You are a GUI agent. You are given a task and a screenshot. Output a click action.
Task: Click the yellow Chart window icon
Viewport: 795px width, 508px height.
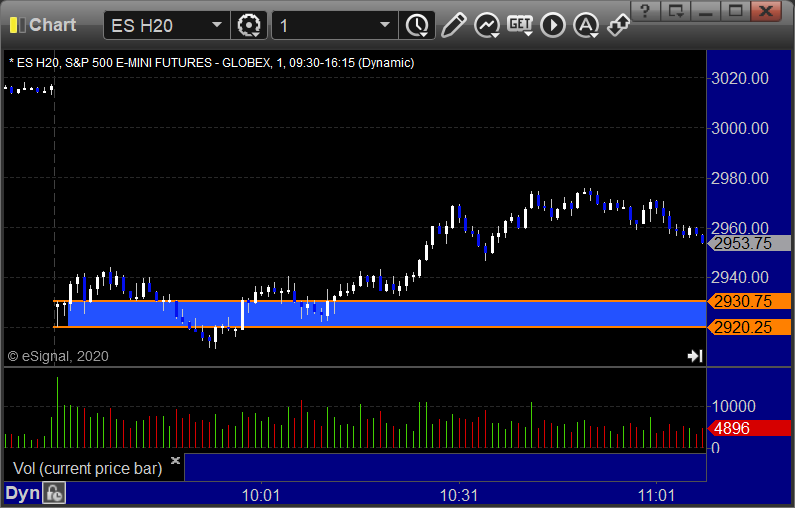tap(17, 25)
